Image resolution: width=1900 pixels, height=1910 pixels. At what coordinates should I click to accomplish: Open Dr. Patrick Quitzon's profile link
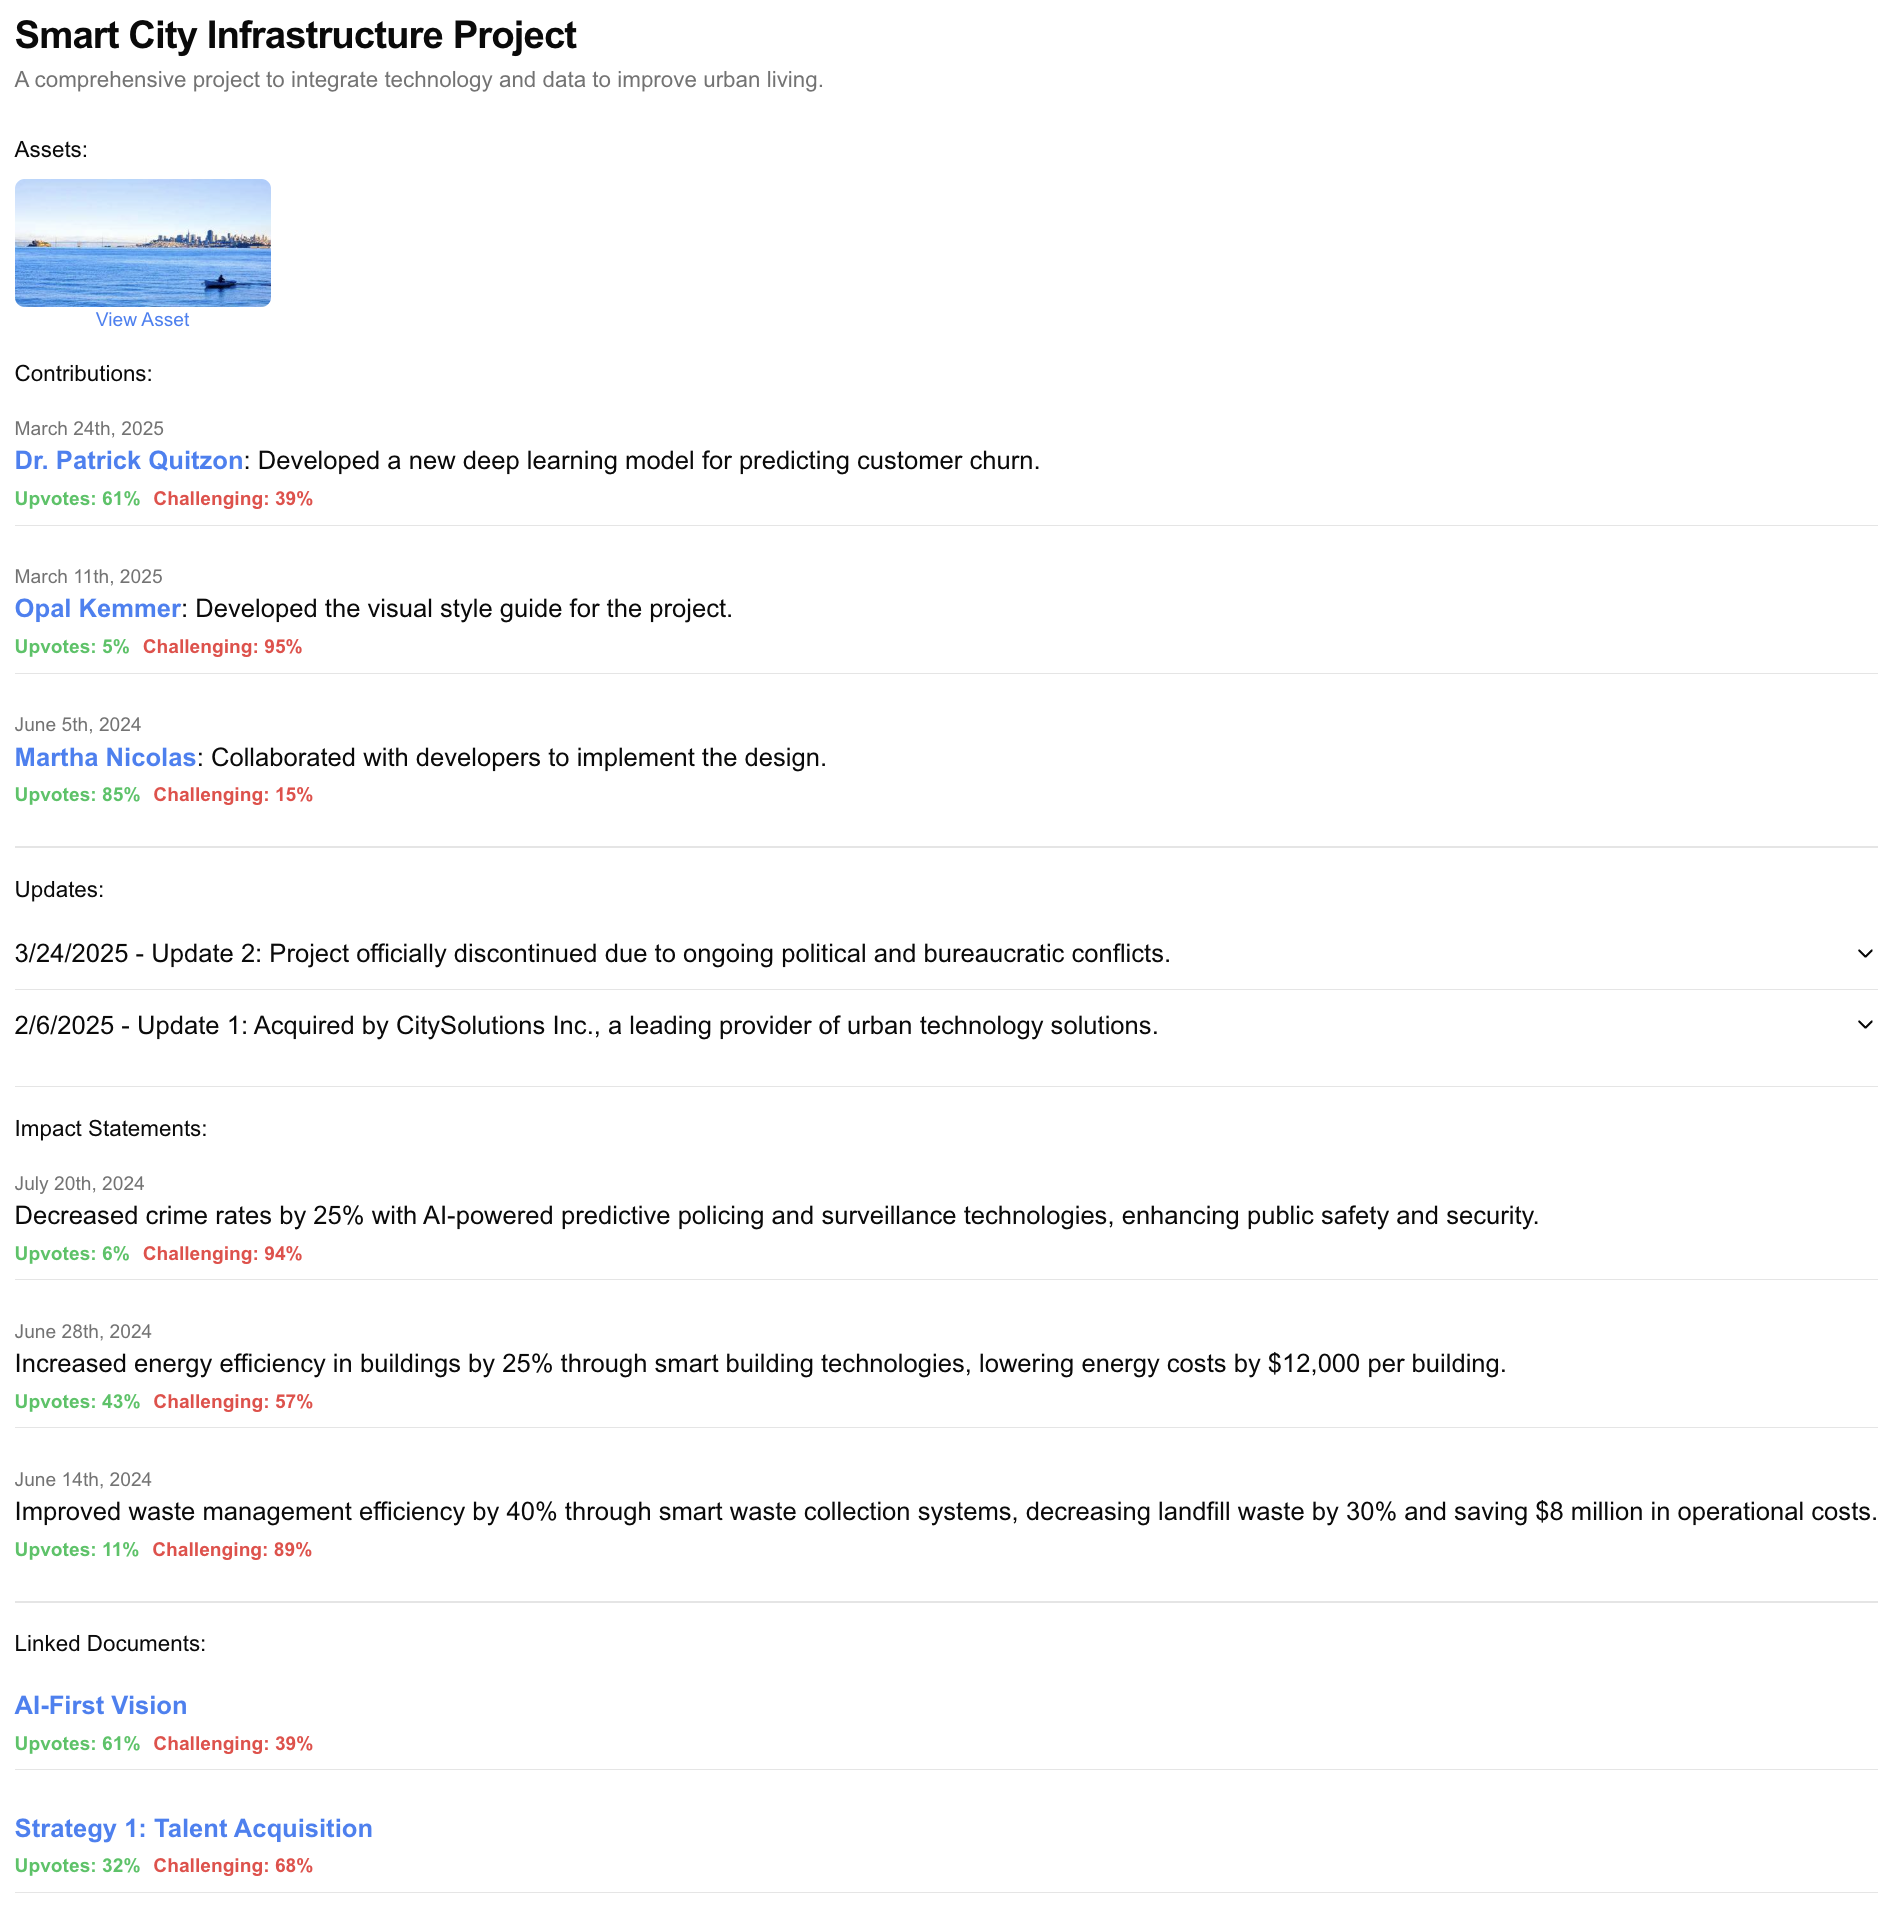pyautogui.click(x=129, y=460)
